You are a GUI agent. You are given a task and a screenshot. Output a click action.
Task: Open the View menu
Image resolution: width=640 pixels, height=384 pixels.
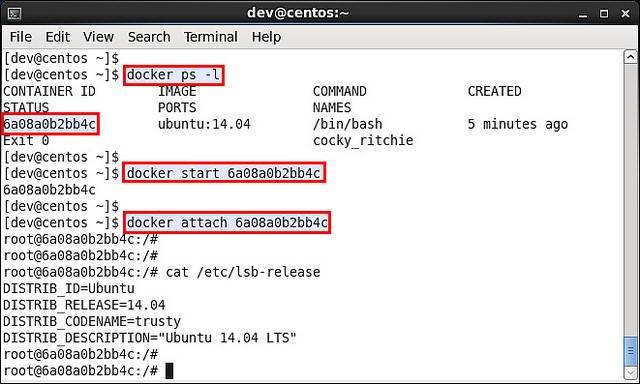pyautogui.click(x=98, y=37)
